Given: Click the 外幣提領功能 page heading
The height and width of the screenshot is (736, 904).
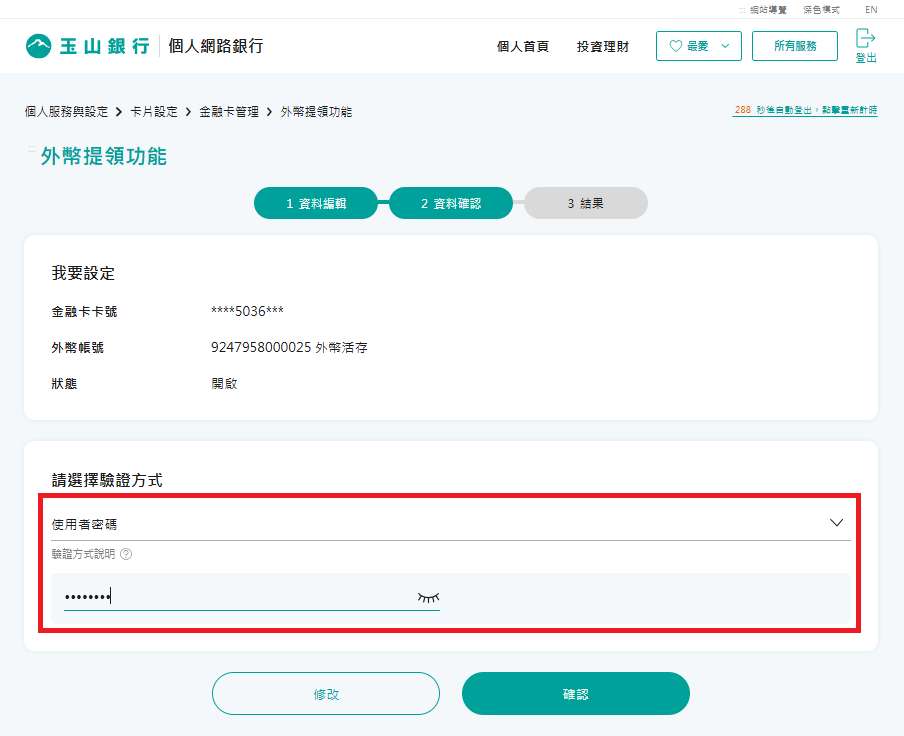Looking at the screenshot, I should click(104, 156).
